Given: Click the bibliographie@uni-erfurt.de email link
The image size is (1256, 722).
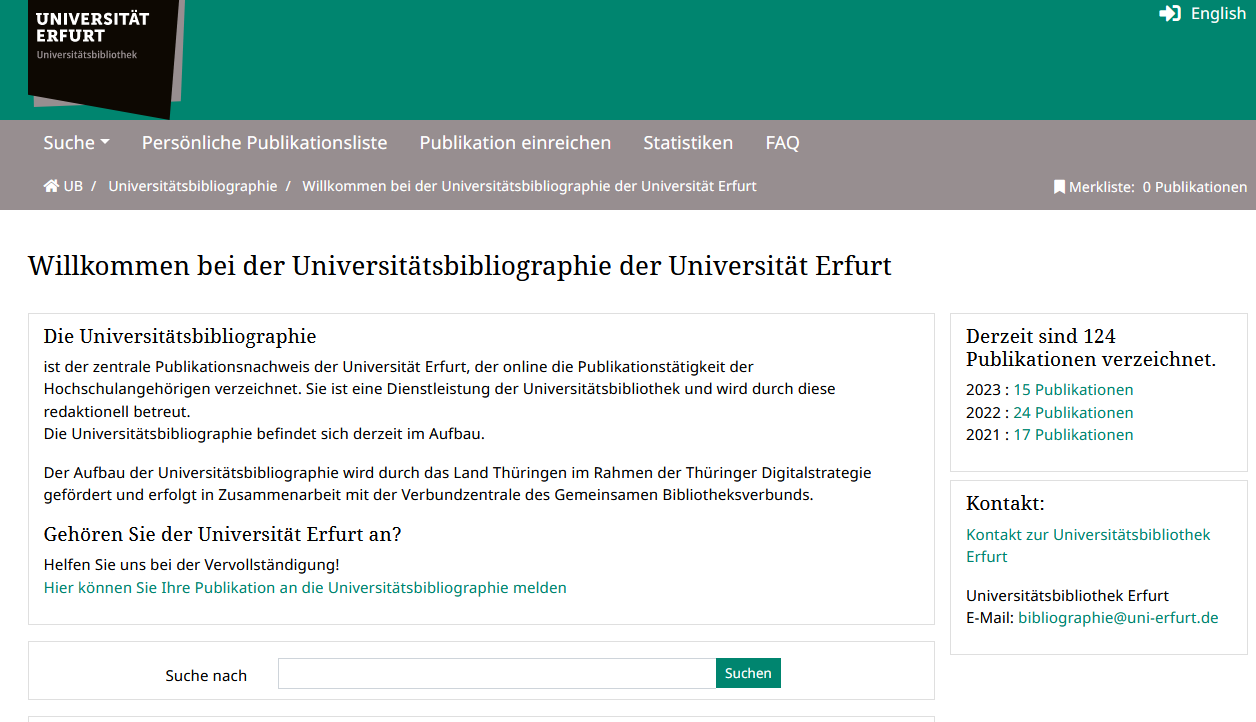Looking at the screenshot, I should tap(1118, 618).
